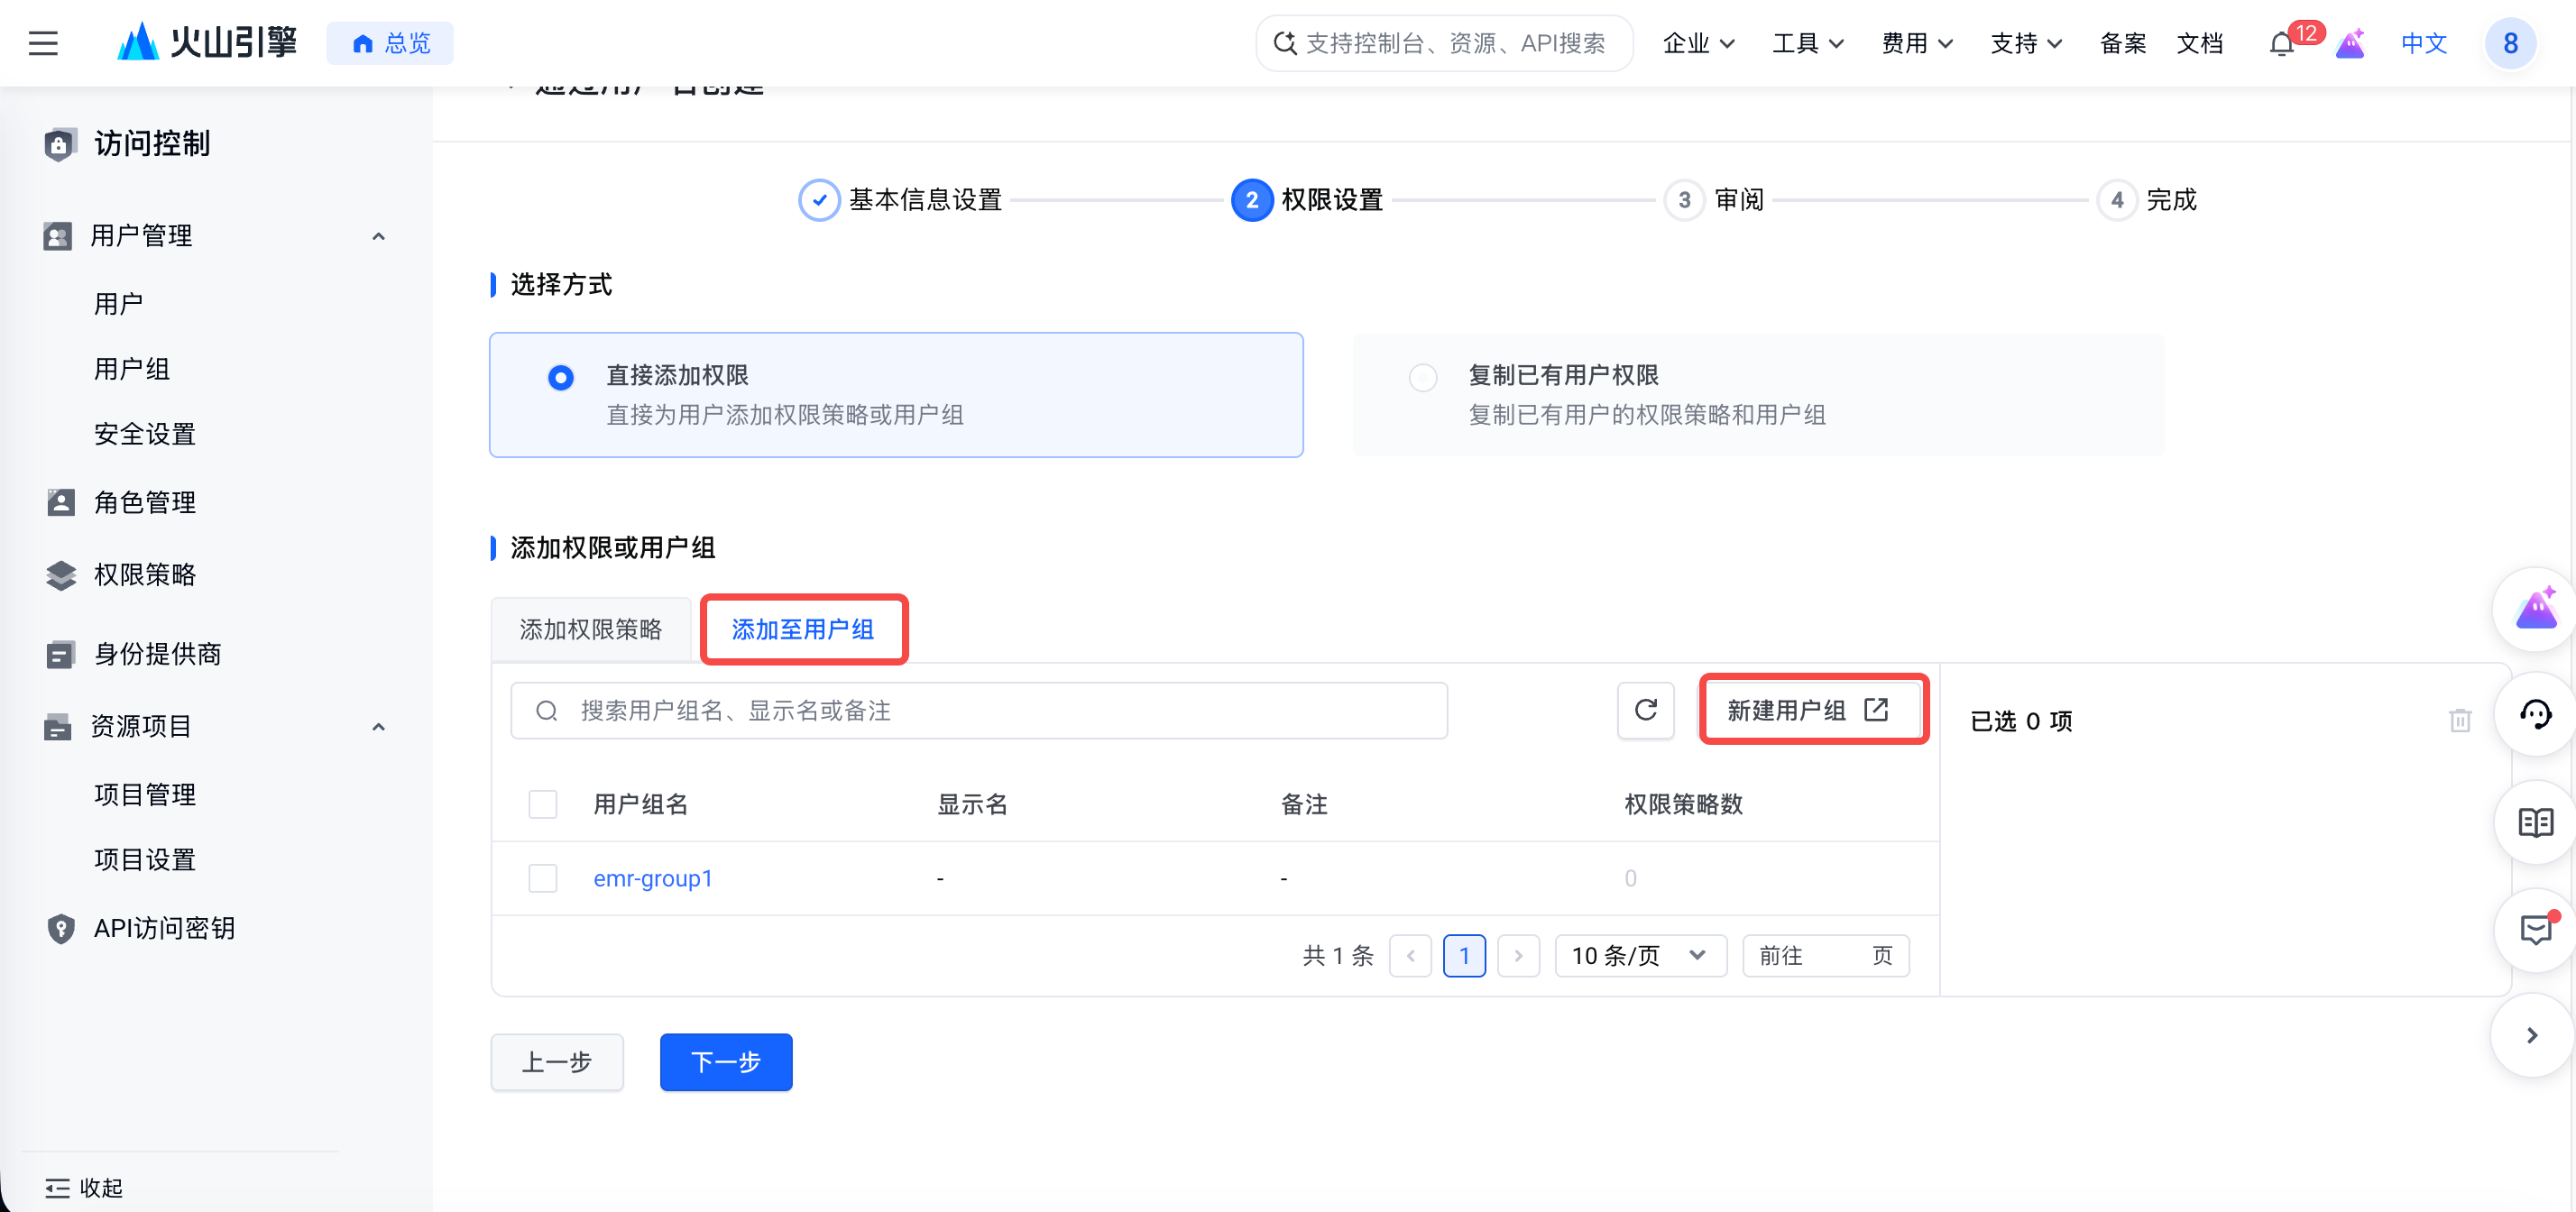Open customer service headset icon
The width and height of the screenshot is (2576, 1212).
(x=2535, y=714)
